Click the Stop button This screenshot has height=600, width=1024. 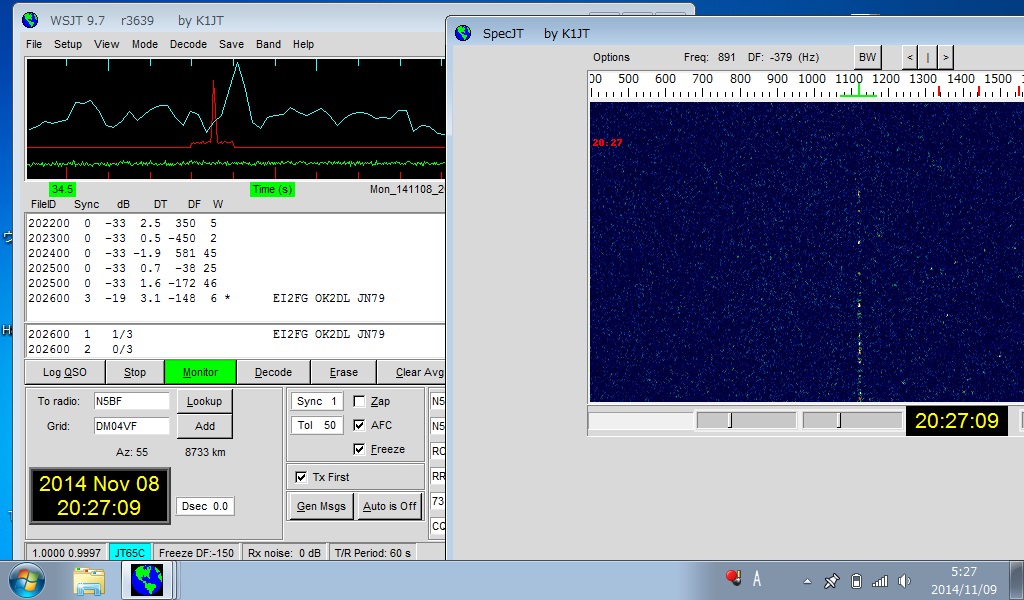pos(135,372)
